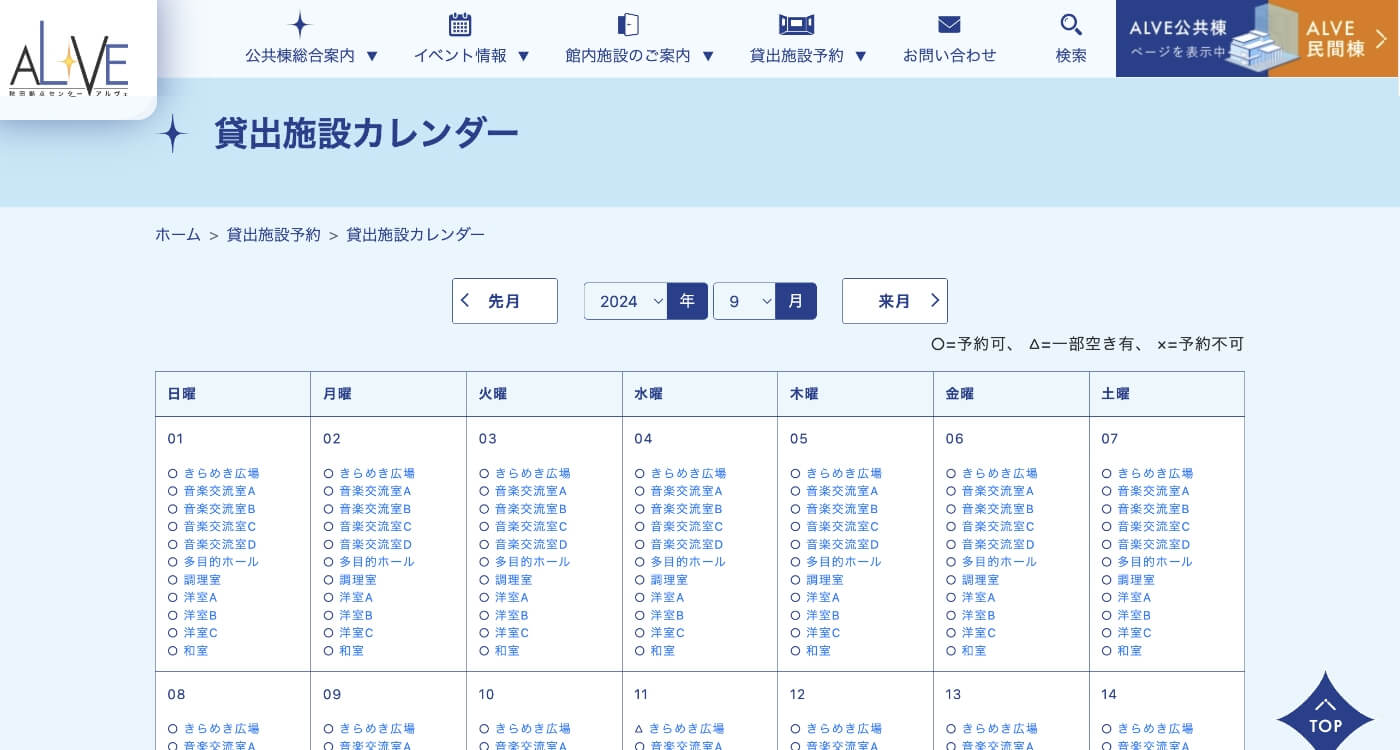This screenshot has width=1400, height=750.
Task: Click 貸出施設予約 in the breadcrumb
Action: 273,235
